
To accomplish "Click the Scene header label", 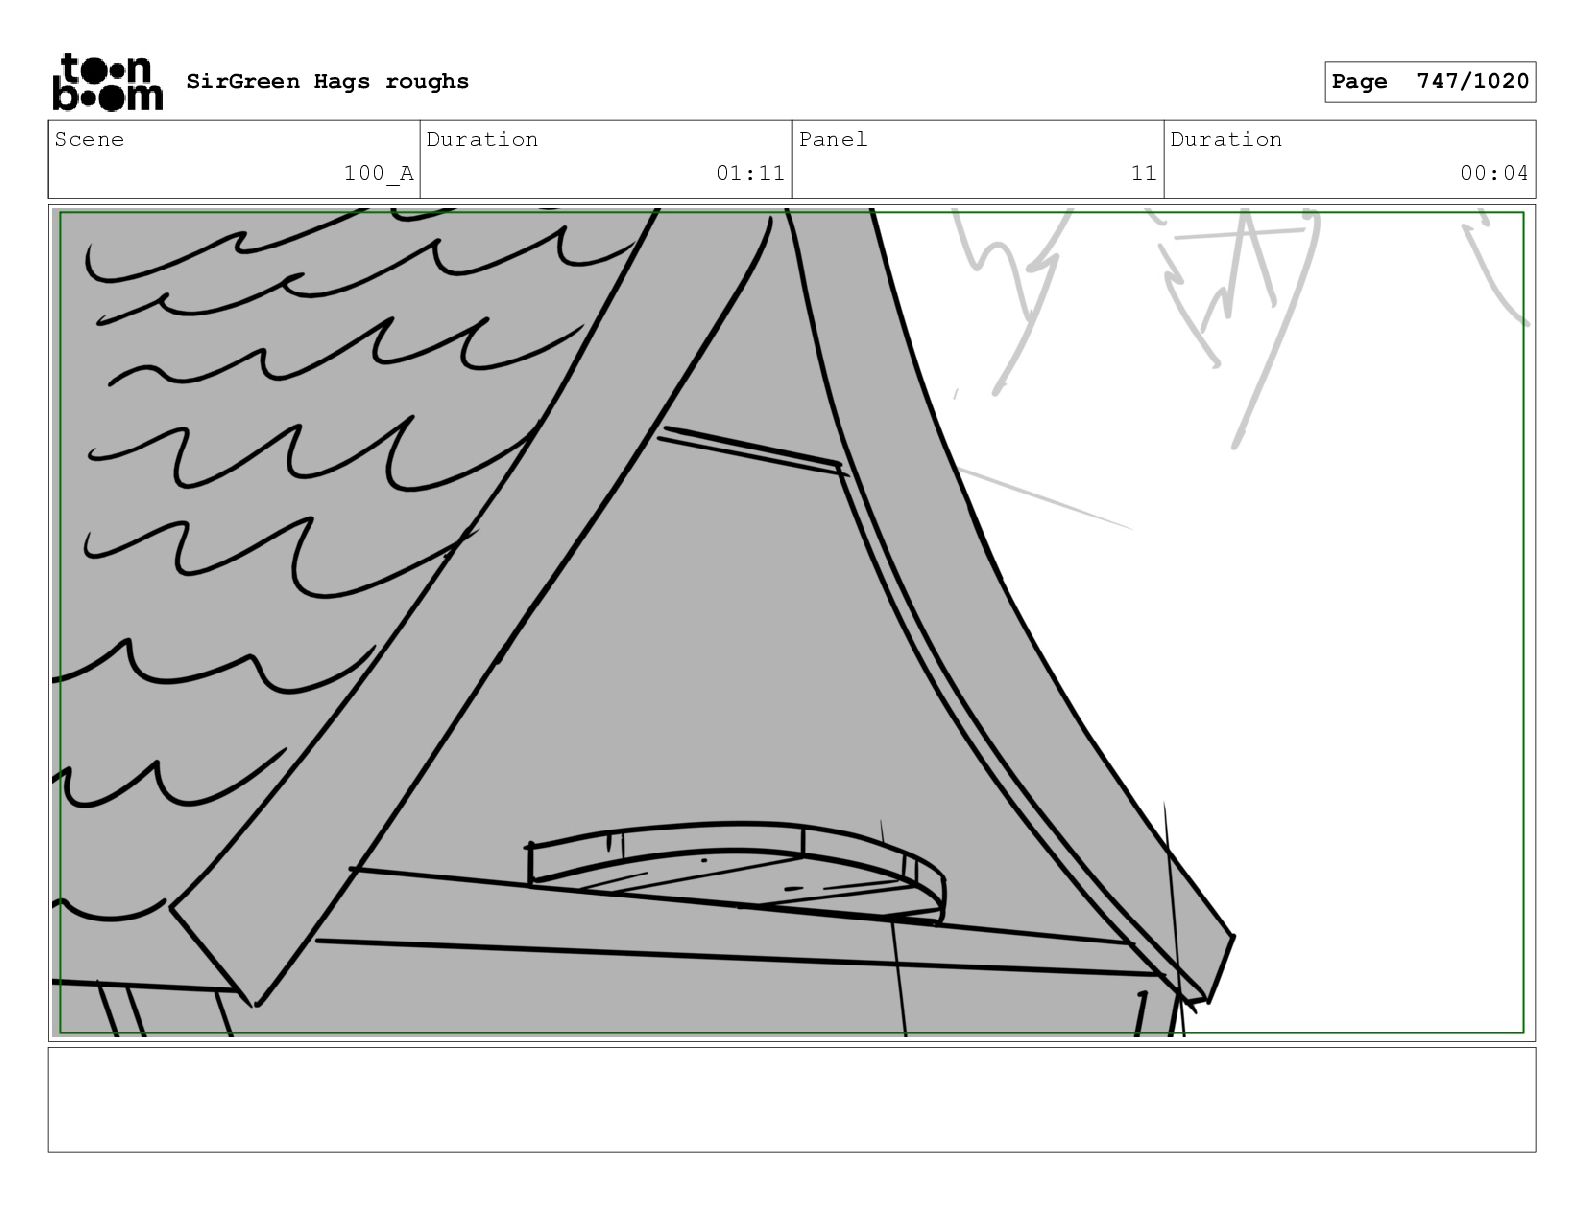I will [89, 139].
